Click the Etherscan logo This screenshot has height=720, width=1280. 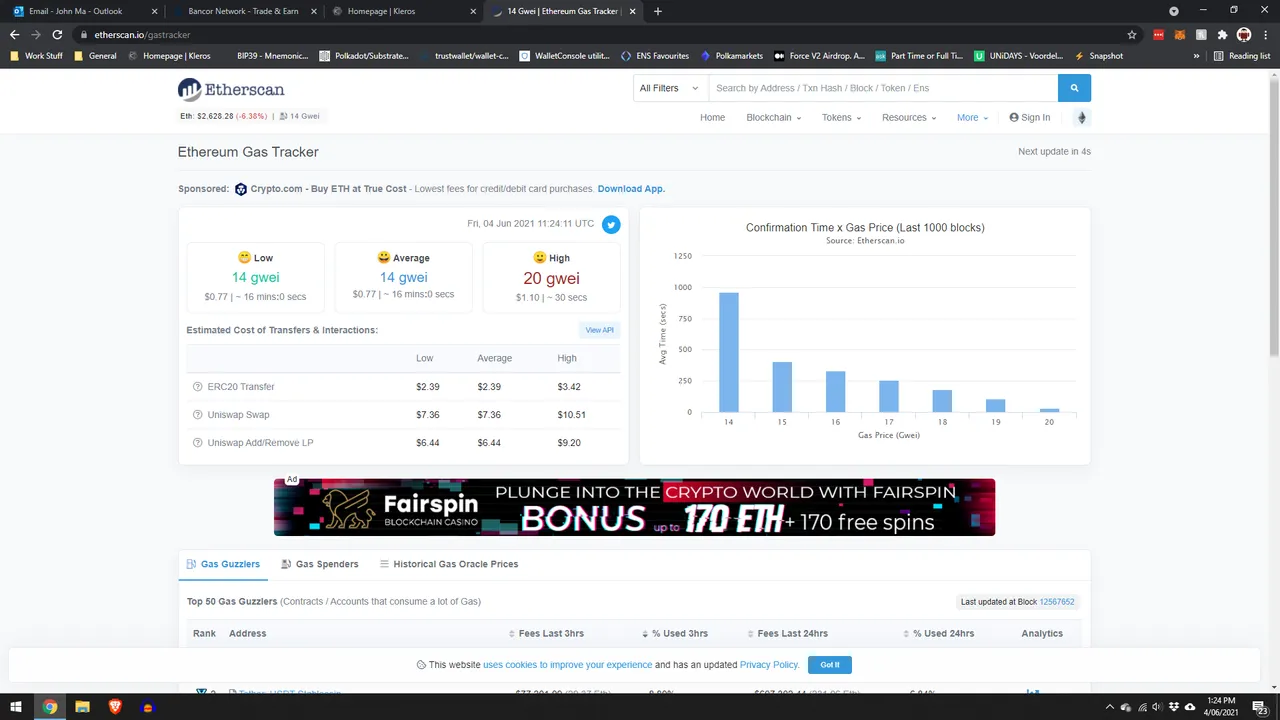tap(231, 90)
